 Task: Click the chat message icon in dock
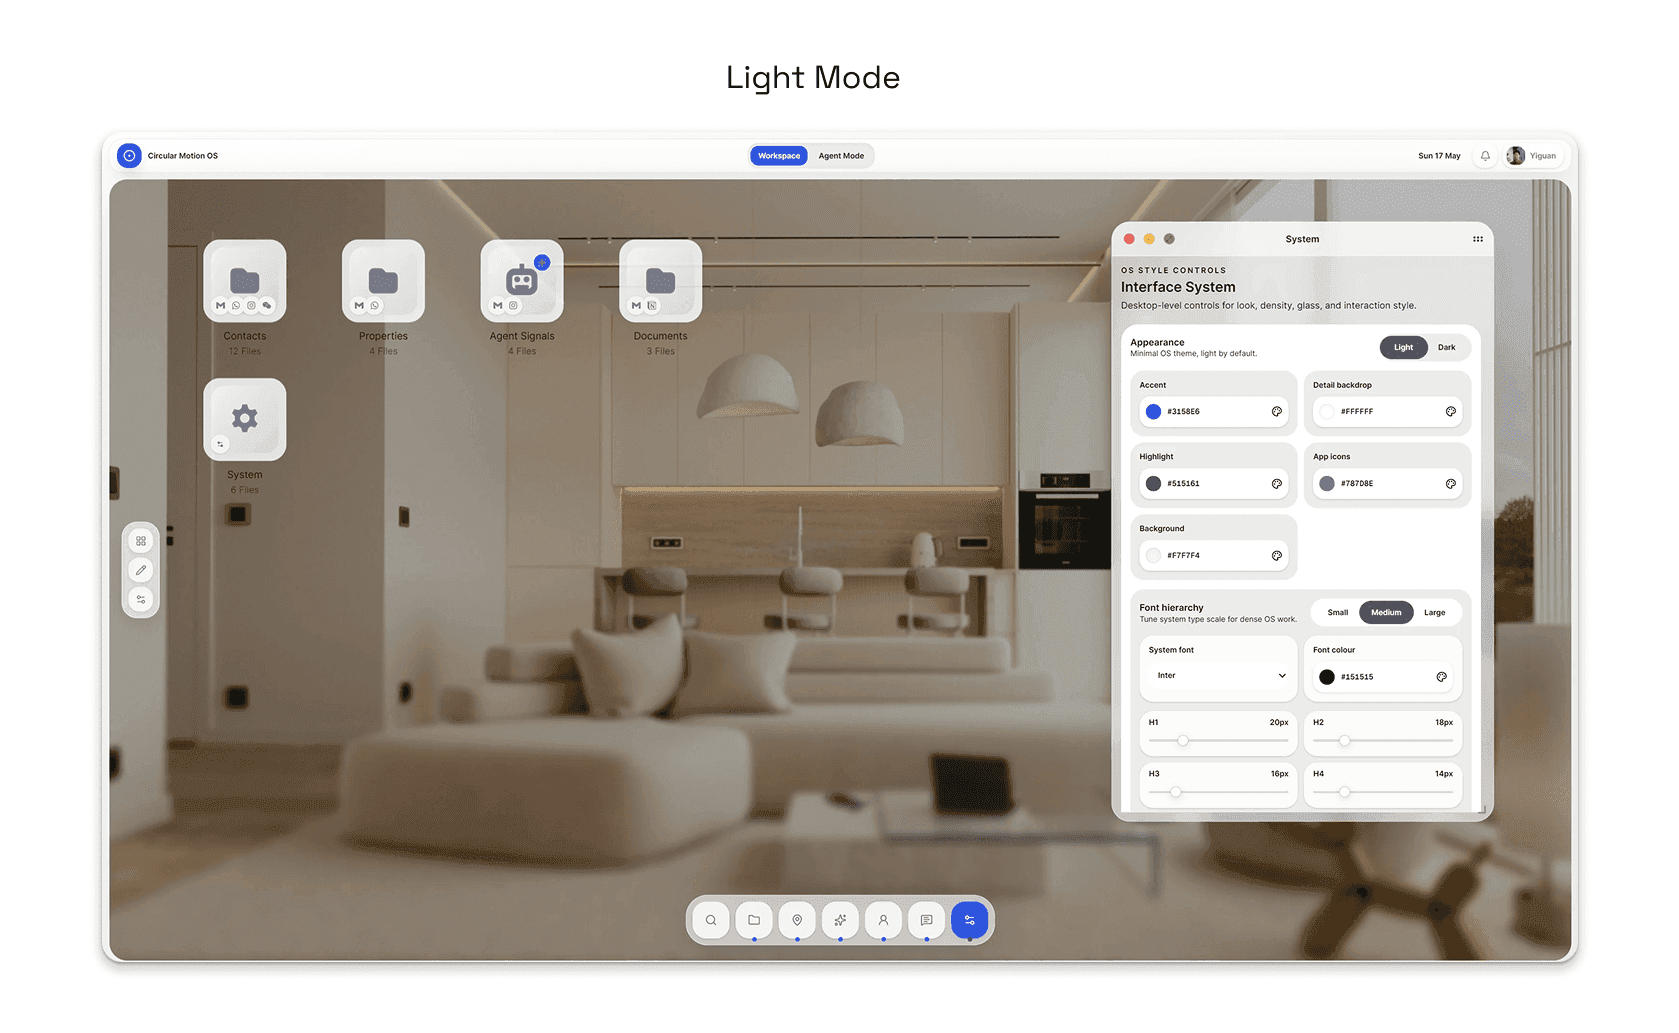(927, 920)
